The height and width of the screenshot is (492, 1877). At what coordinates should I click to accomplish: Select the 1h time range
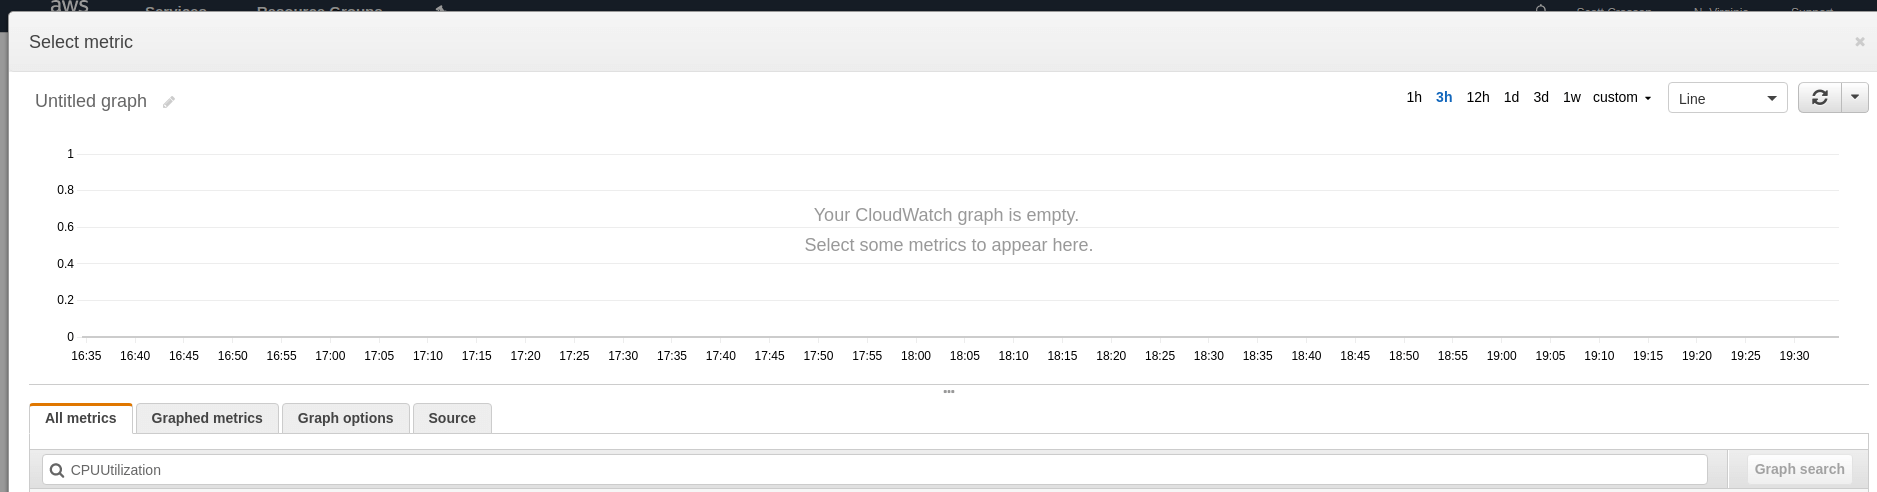tap(1414, 98)
